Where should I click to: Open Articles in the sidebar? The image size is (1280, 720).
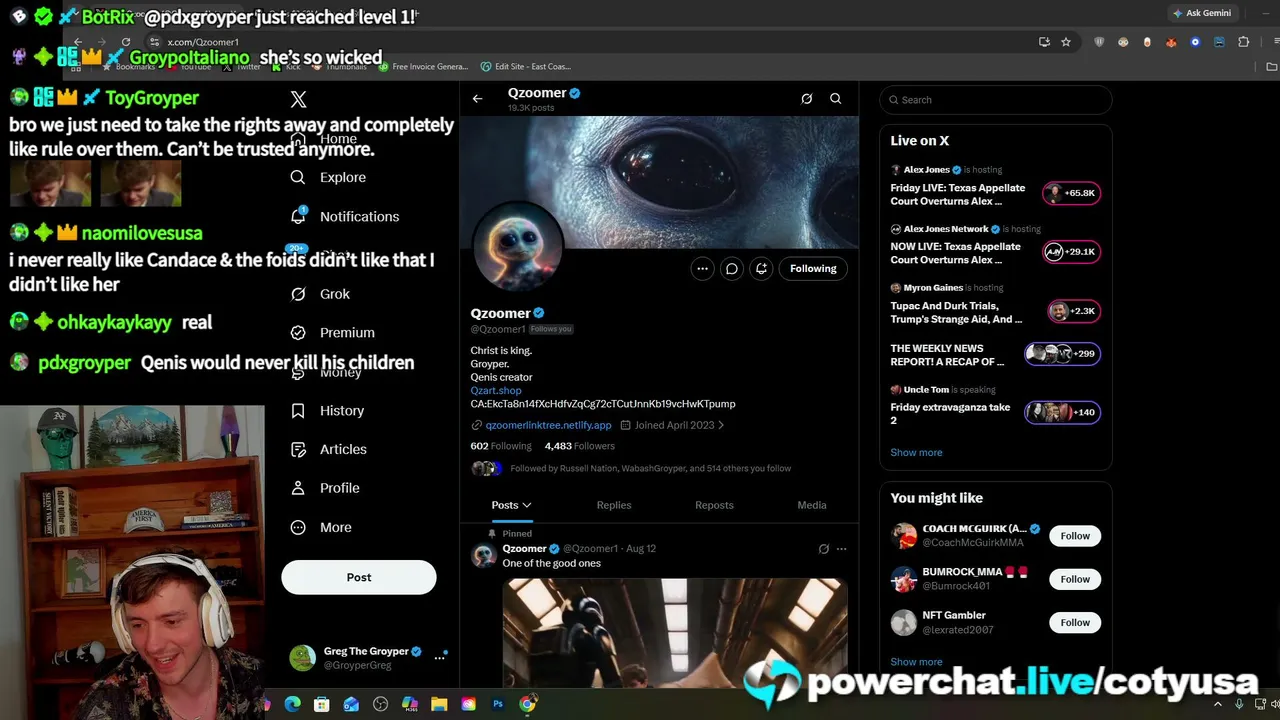[328, 449]
